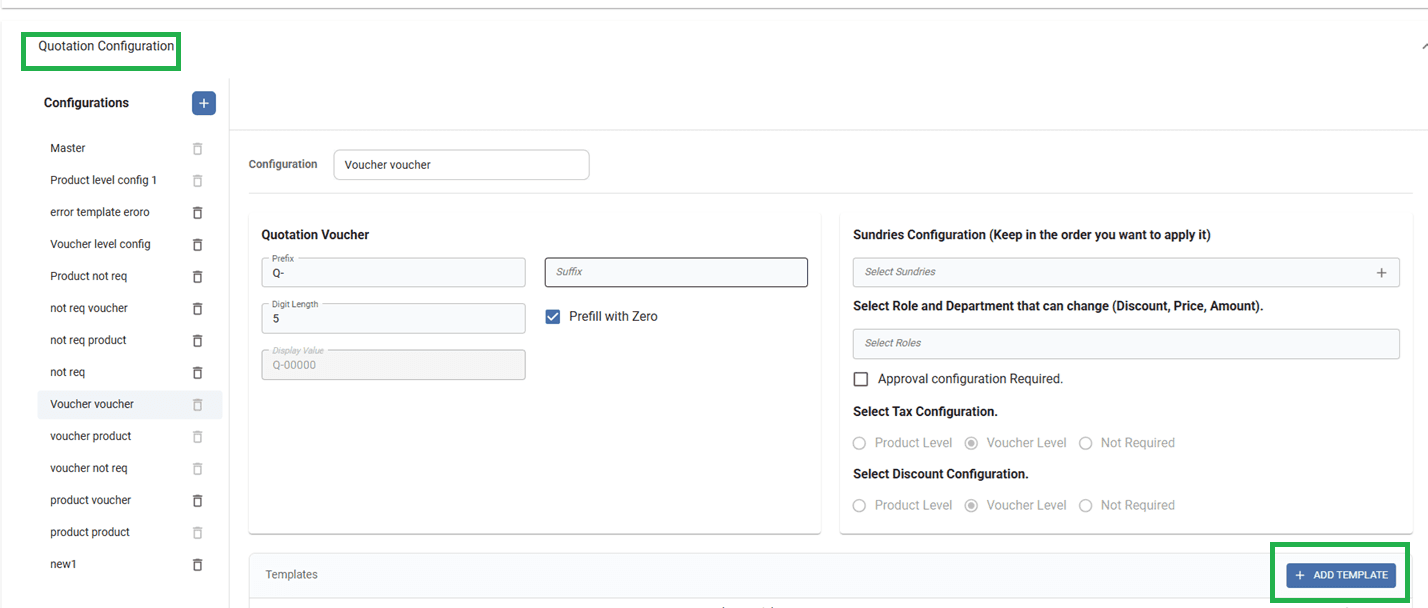
Task: Toggle Prefill with Zero checkbox
Action: coord(552,316)
